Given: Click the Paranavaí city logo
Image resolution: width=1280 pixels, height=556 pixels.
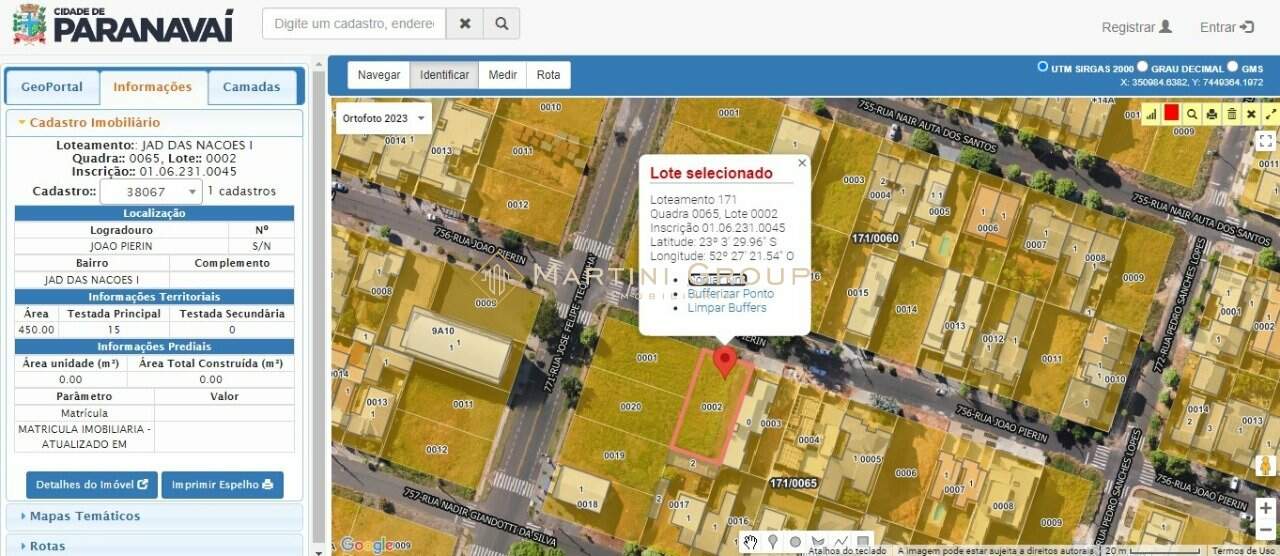Looking at the screenshot, I should tap(123, 24).
